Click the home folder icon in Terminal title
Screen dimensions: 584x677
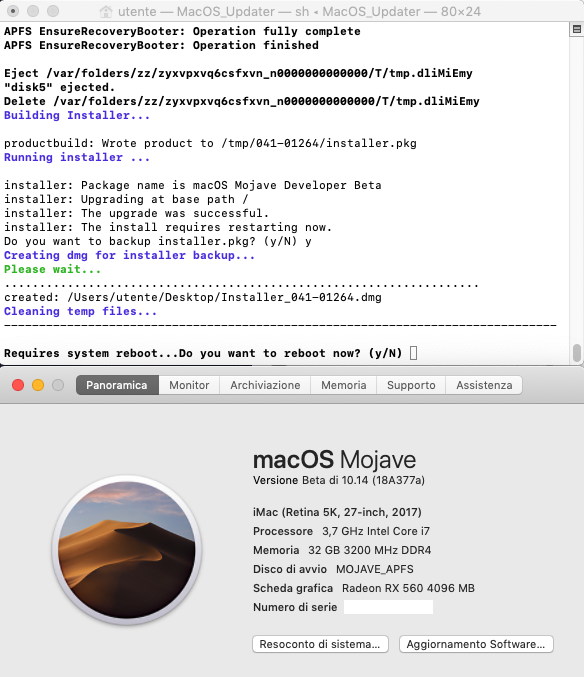tap(106, 11)
